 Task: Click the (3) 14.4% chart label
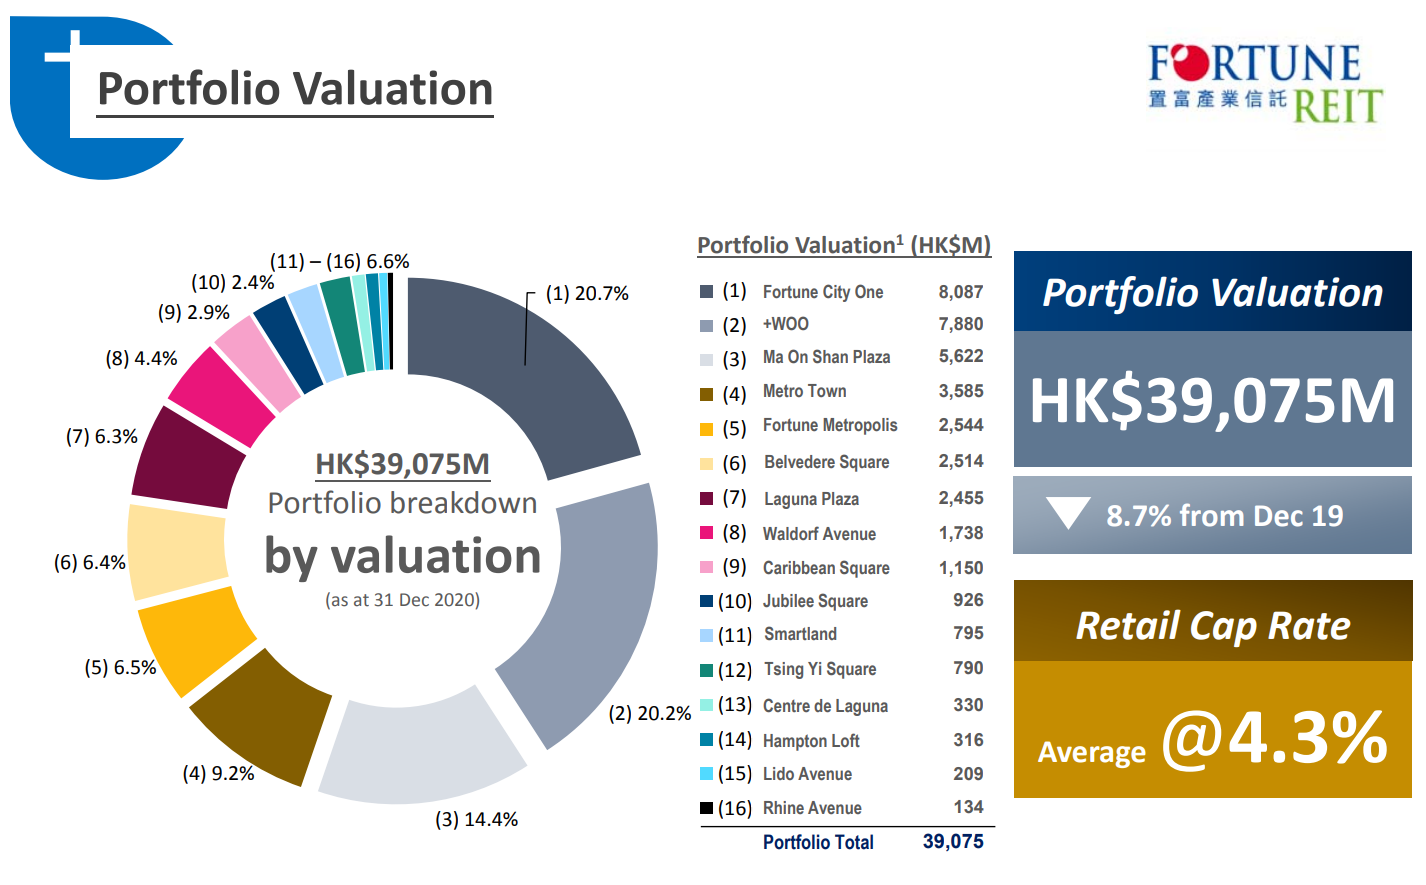pyautogui.click(x=476, y=820)
